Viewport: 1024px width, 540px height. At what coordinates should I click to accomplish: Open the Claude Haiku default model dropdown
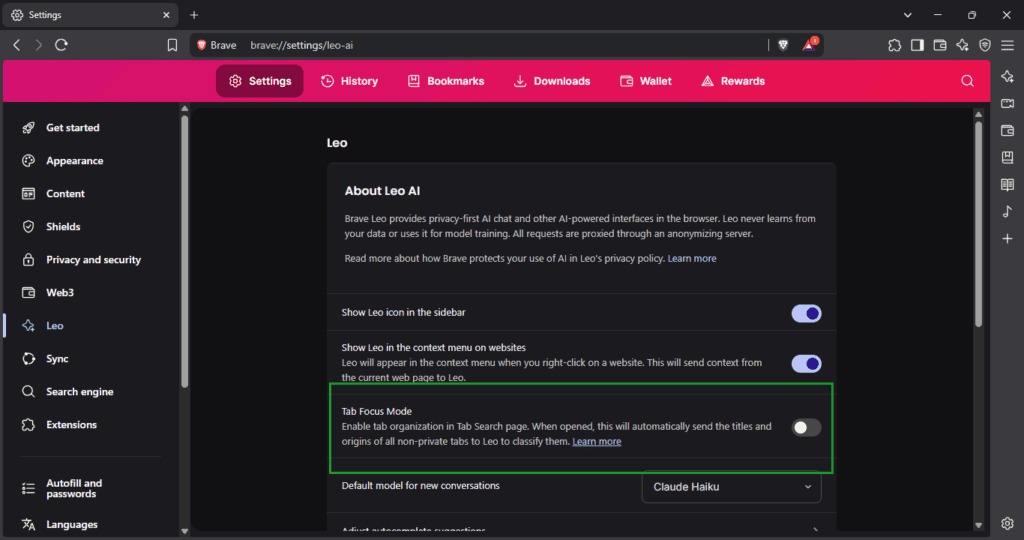731,487
